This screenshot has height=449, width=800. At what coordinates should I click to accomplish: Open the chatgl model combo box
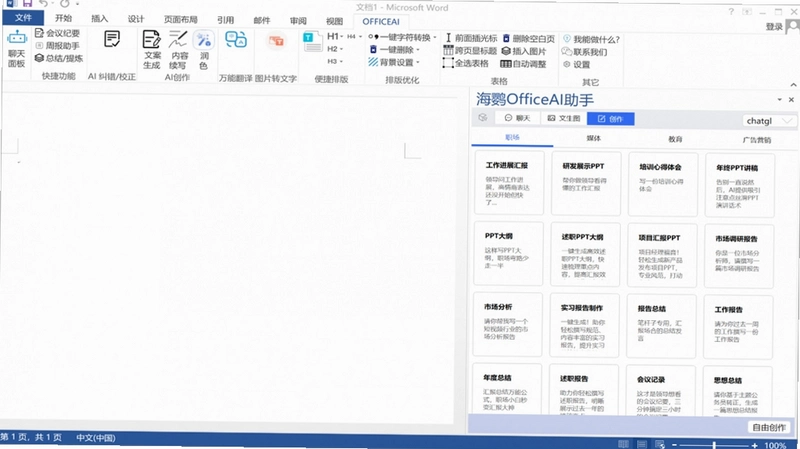coord(769,121)
